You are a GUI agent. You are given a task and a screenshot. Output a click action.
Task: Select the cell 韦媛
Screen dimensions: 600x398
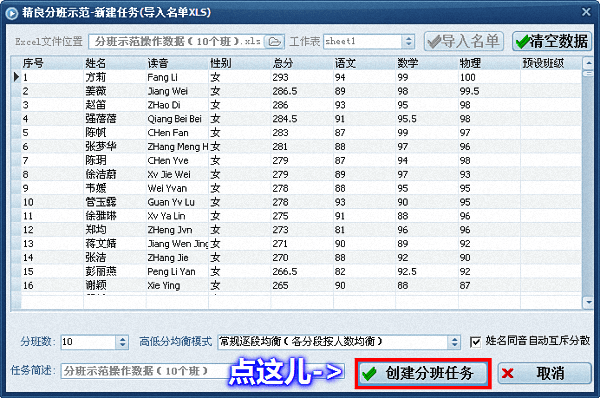pyautogui.click(x=114, y=188)
